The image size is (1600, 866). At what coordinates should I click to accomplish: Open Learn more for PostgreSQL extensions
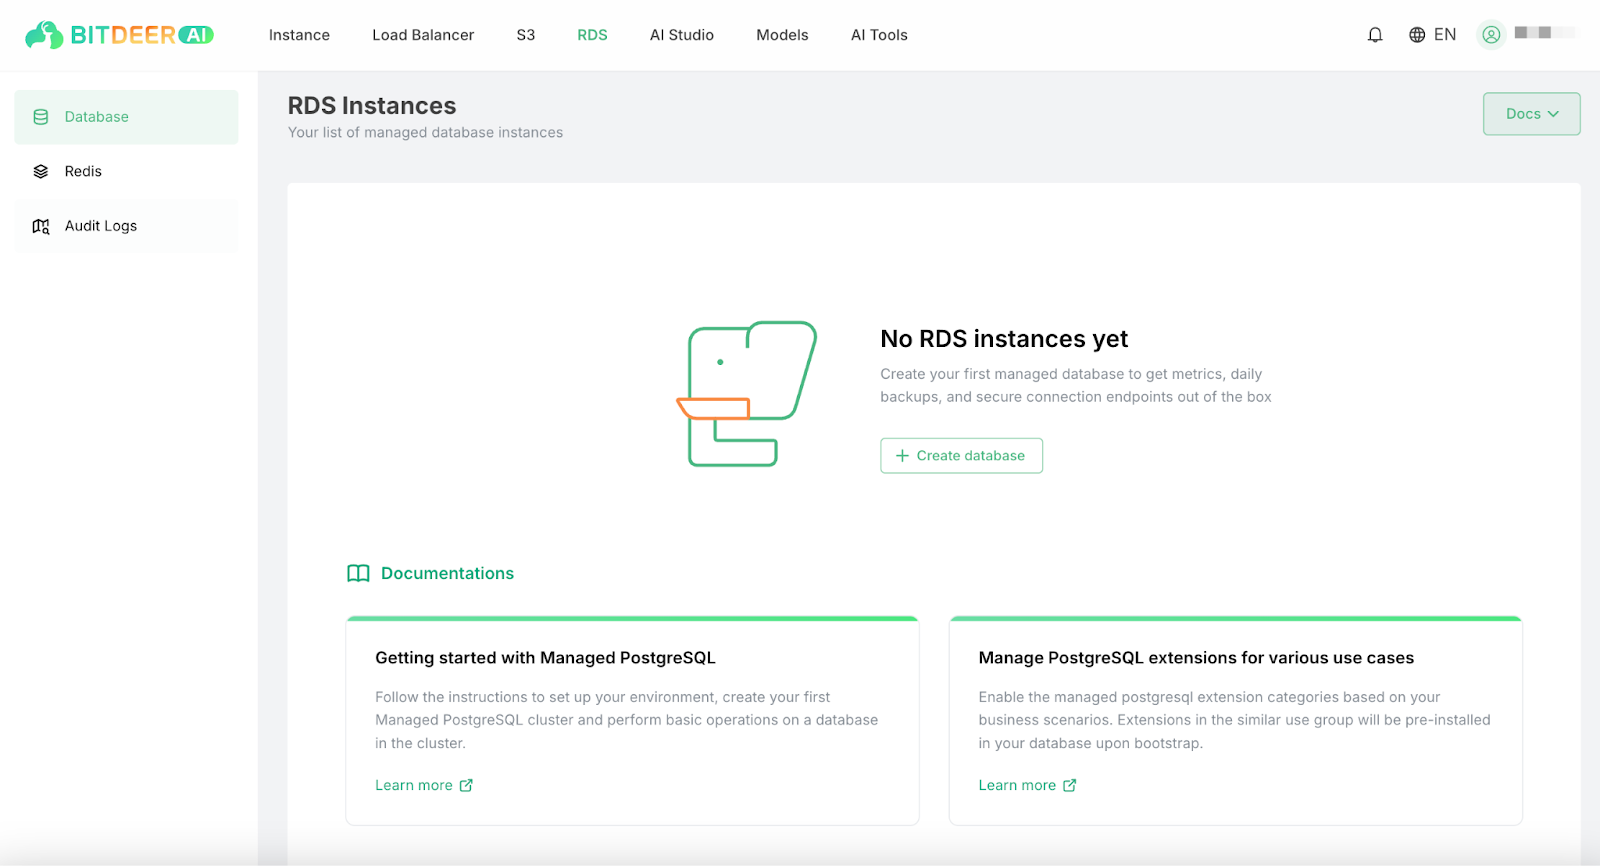[1027, 786]
